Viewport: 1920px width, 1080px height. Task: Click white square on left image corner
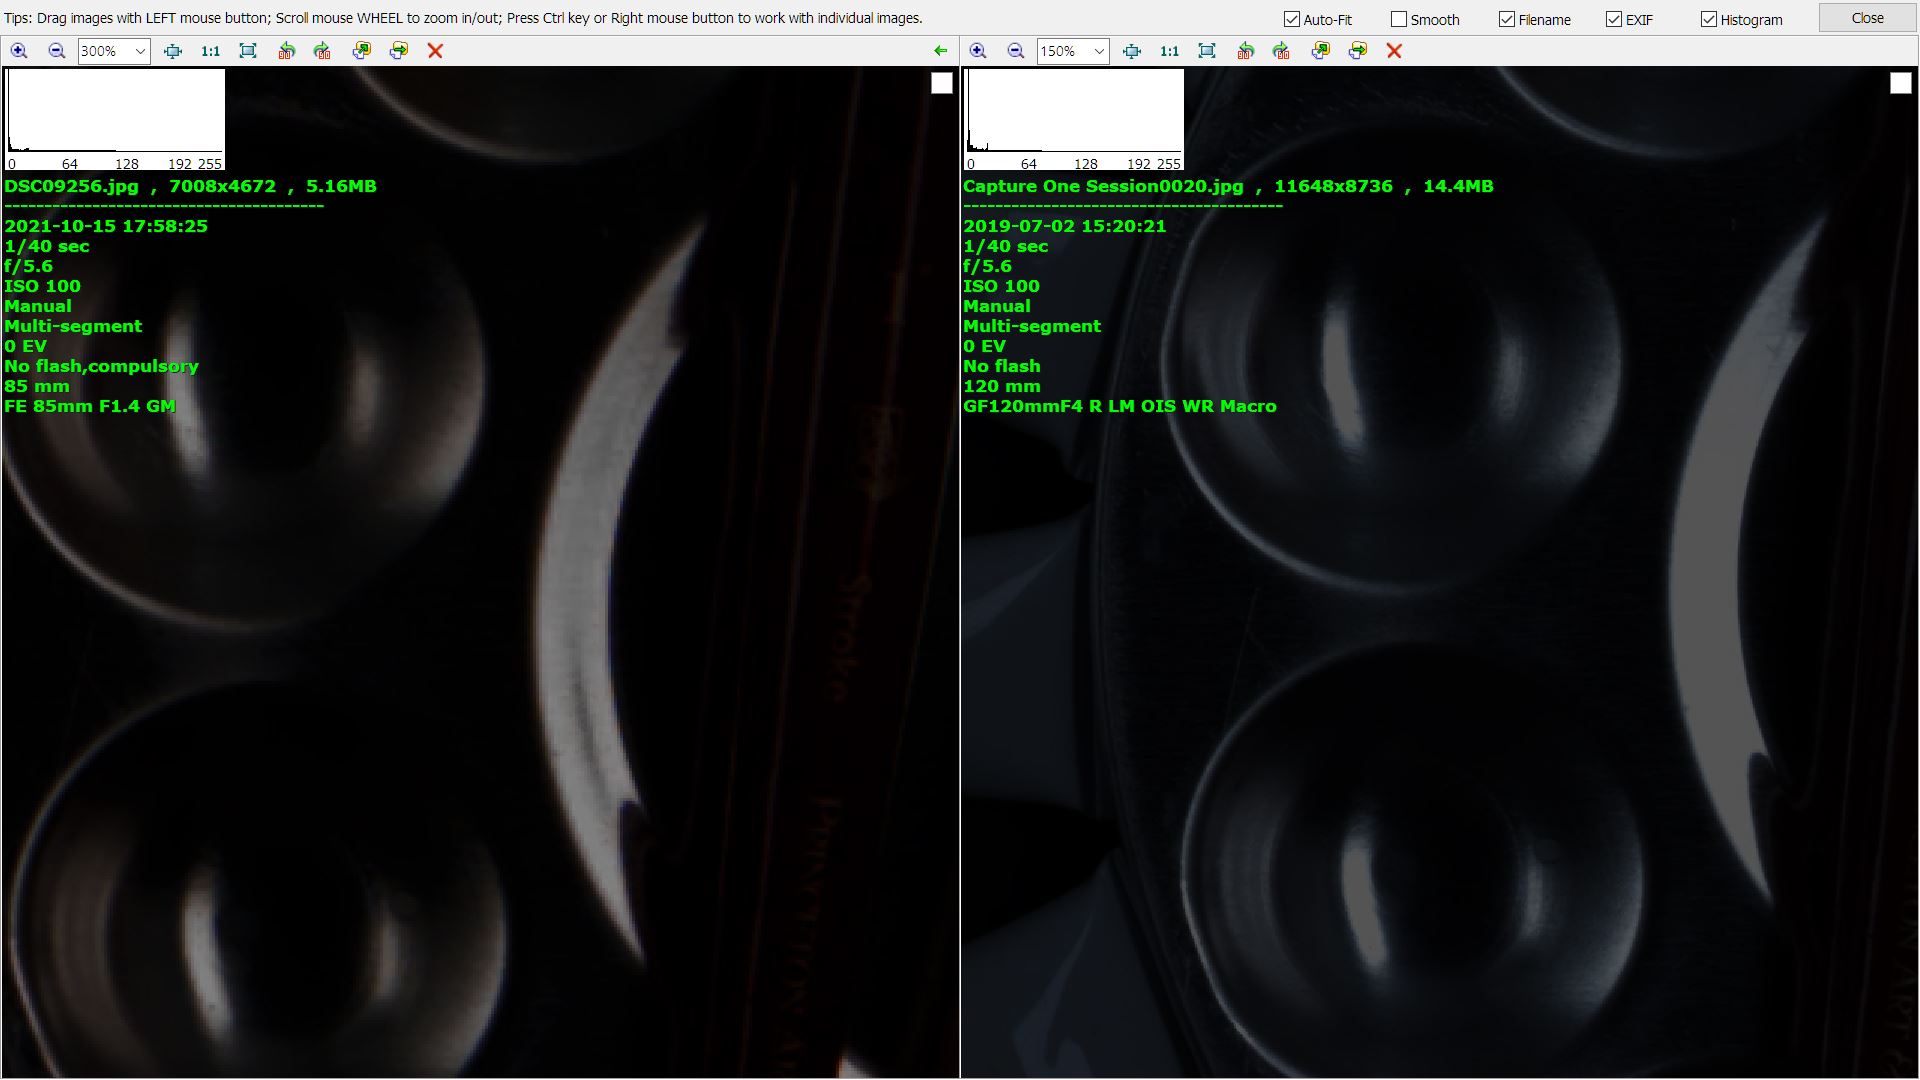coord(942,84)
